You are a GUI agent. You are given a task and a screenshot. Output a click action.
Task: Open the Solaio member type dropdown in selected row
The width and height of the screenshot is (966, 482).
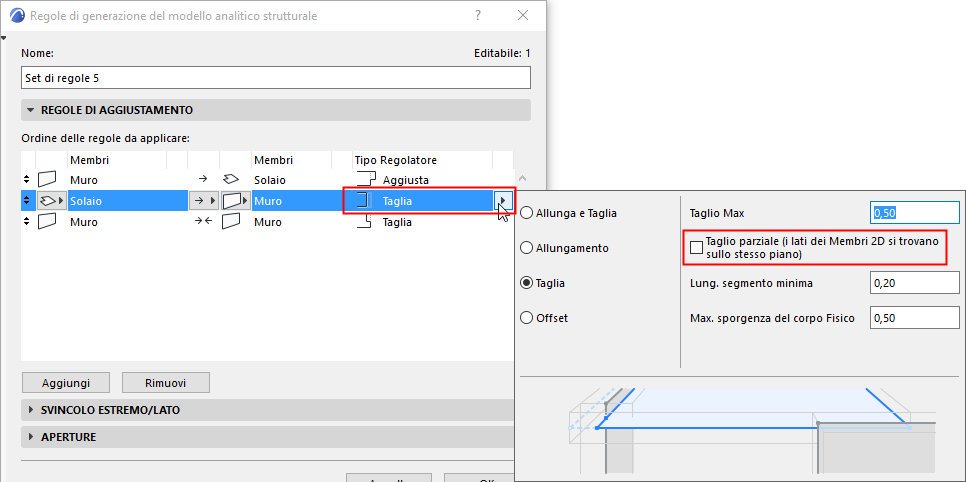tap(51, 201)
